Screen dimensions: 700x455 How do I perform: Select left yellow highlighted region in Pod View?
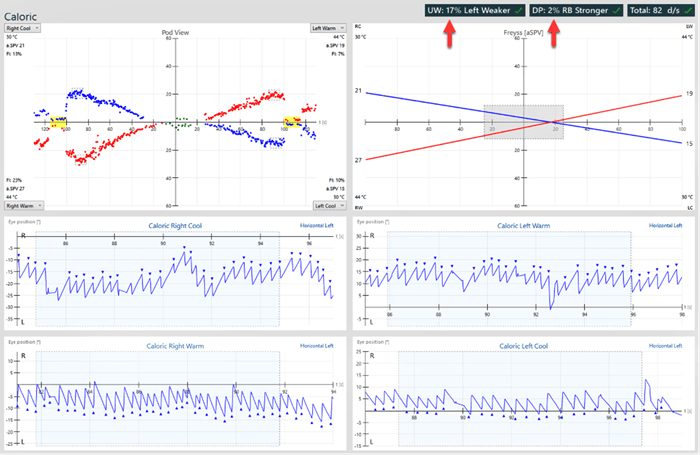coord(60,121)
